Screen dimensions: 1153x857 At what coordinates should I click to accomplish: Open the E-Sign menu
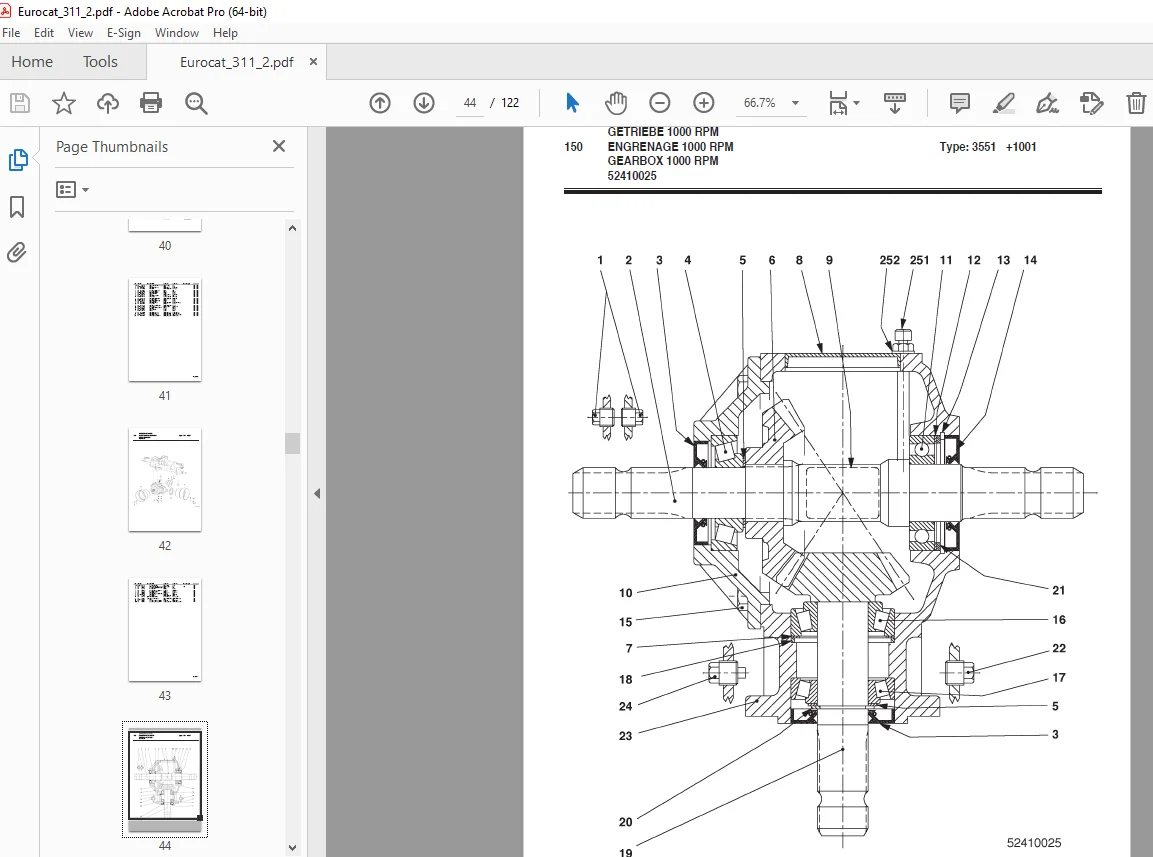point(124,33)
